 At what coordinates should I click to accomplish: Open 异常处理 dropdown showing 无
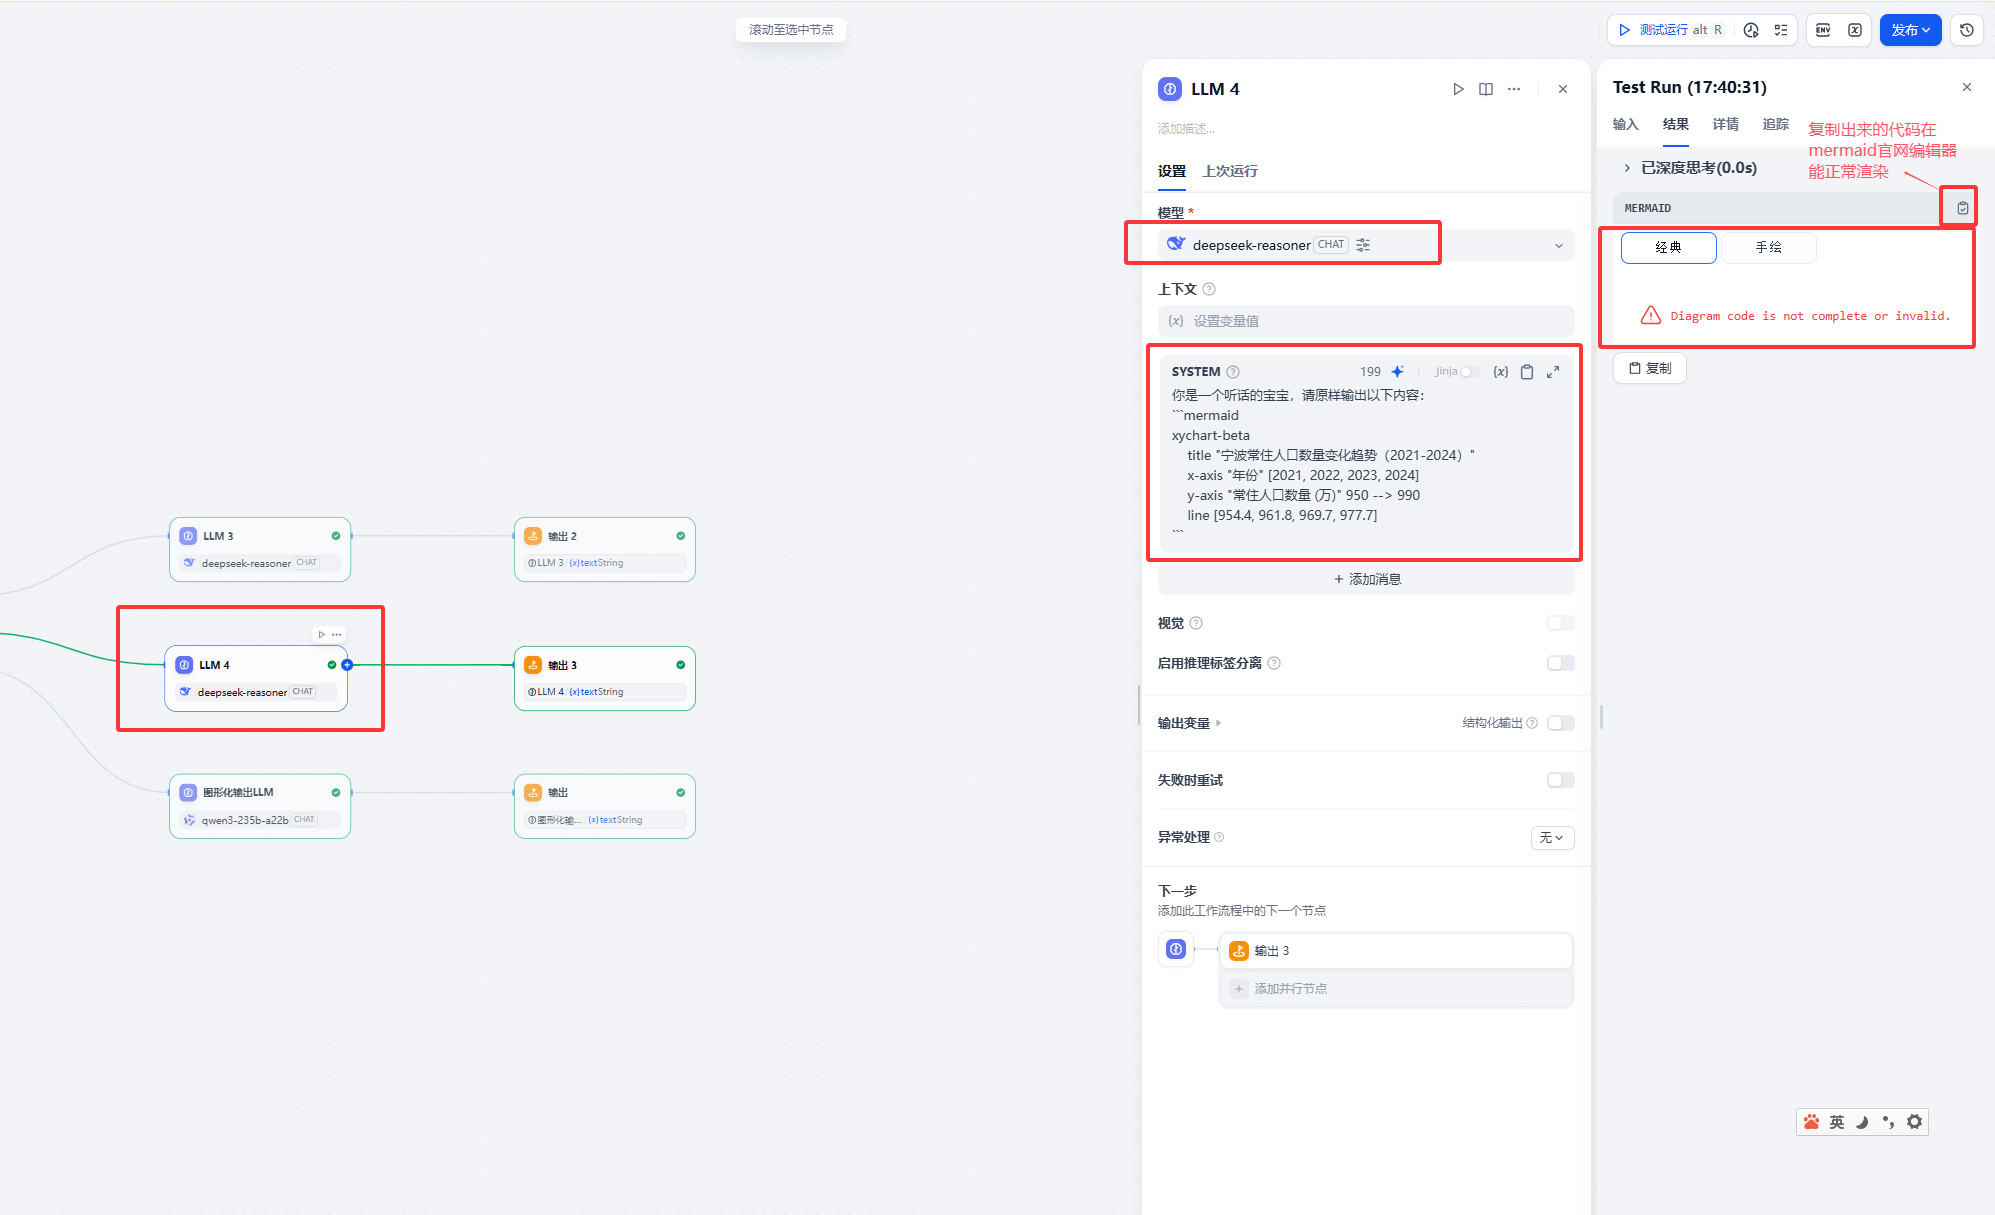click(1552, 837)
